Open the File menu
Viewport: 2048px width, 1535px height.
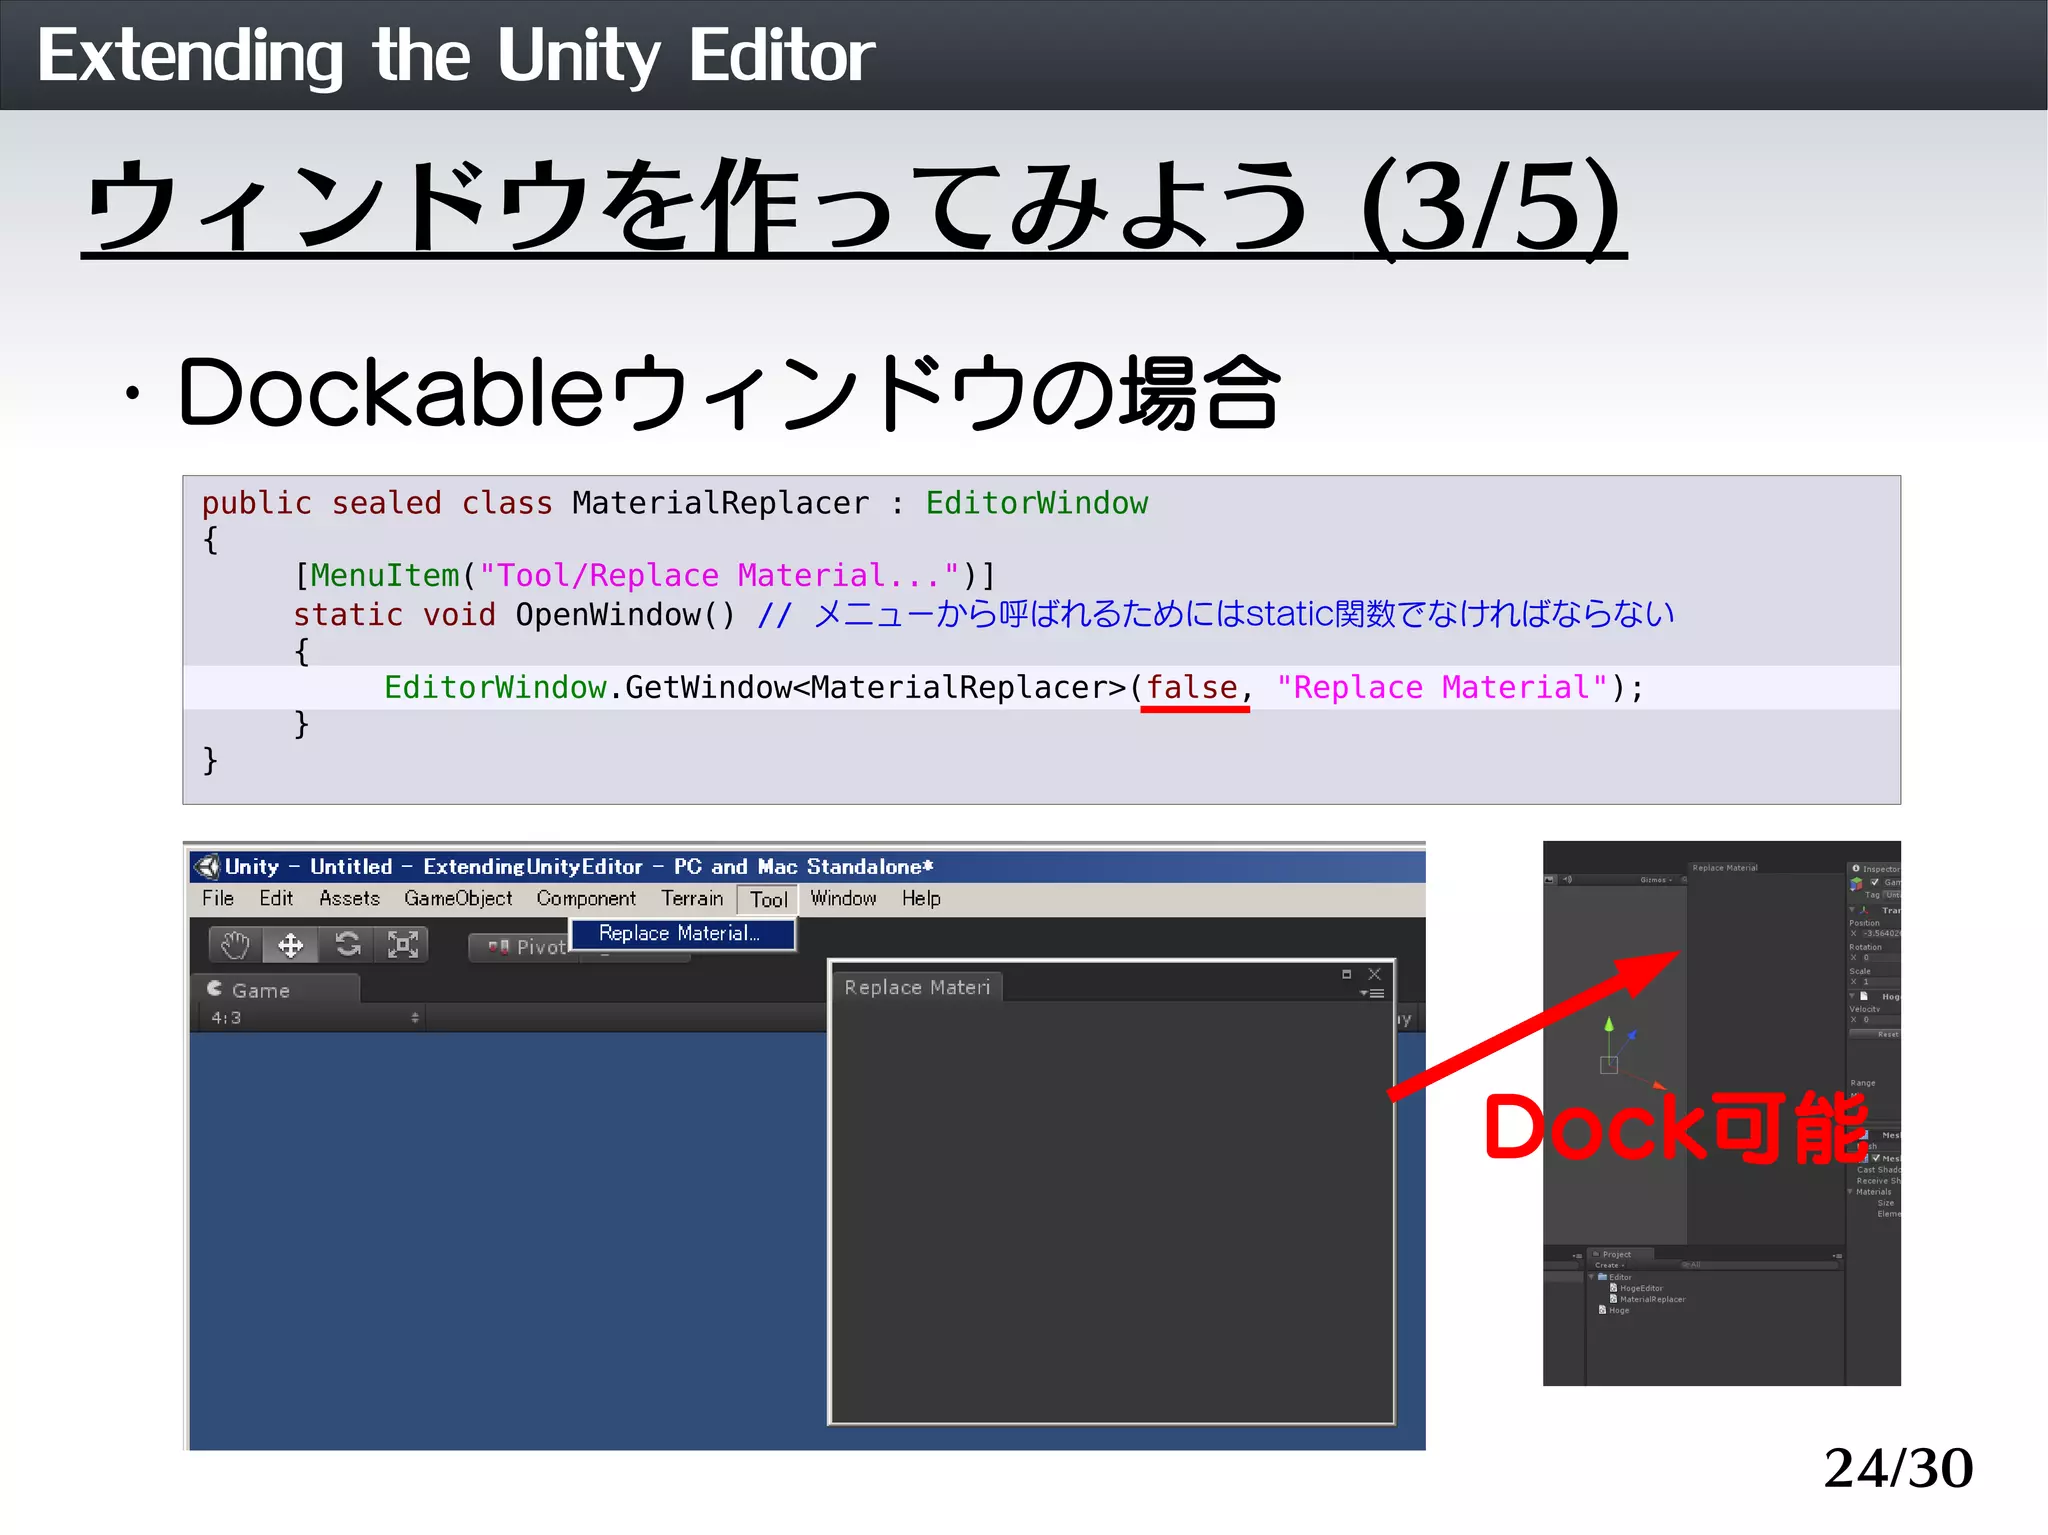pos(218,898)
